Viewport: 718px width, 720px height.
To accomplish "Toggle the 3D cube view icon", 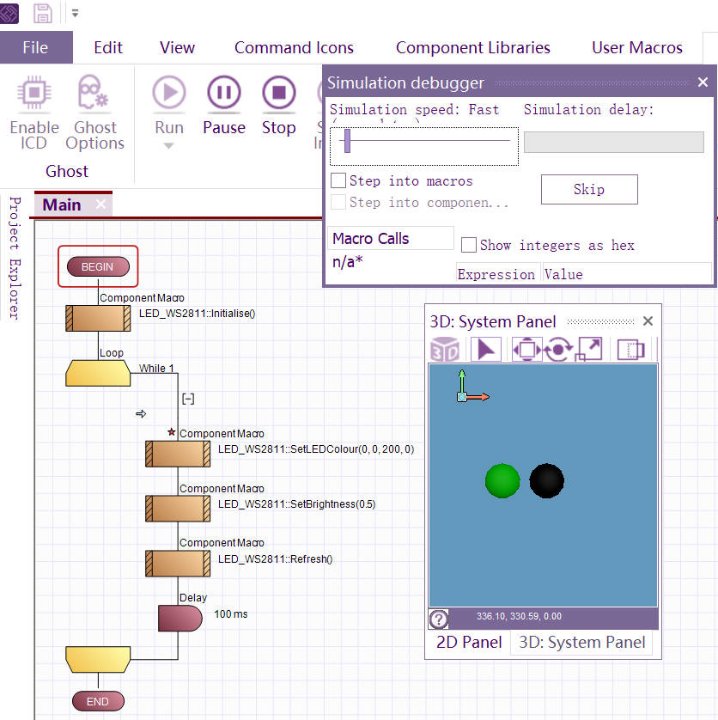I will tap(445, 349).
